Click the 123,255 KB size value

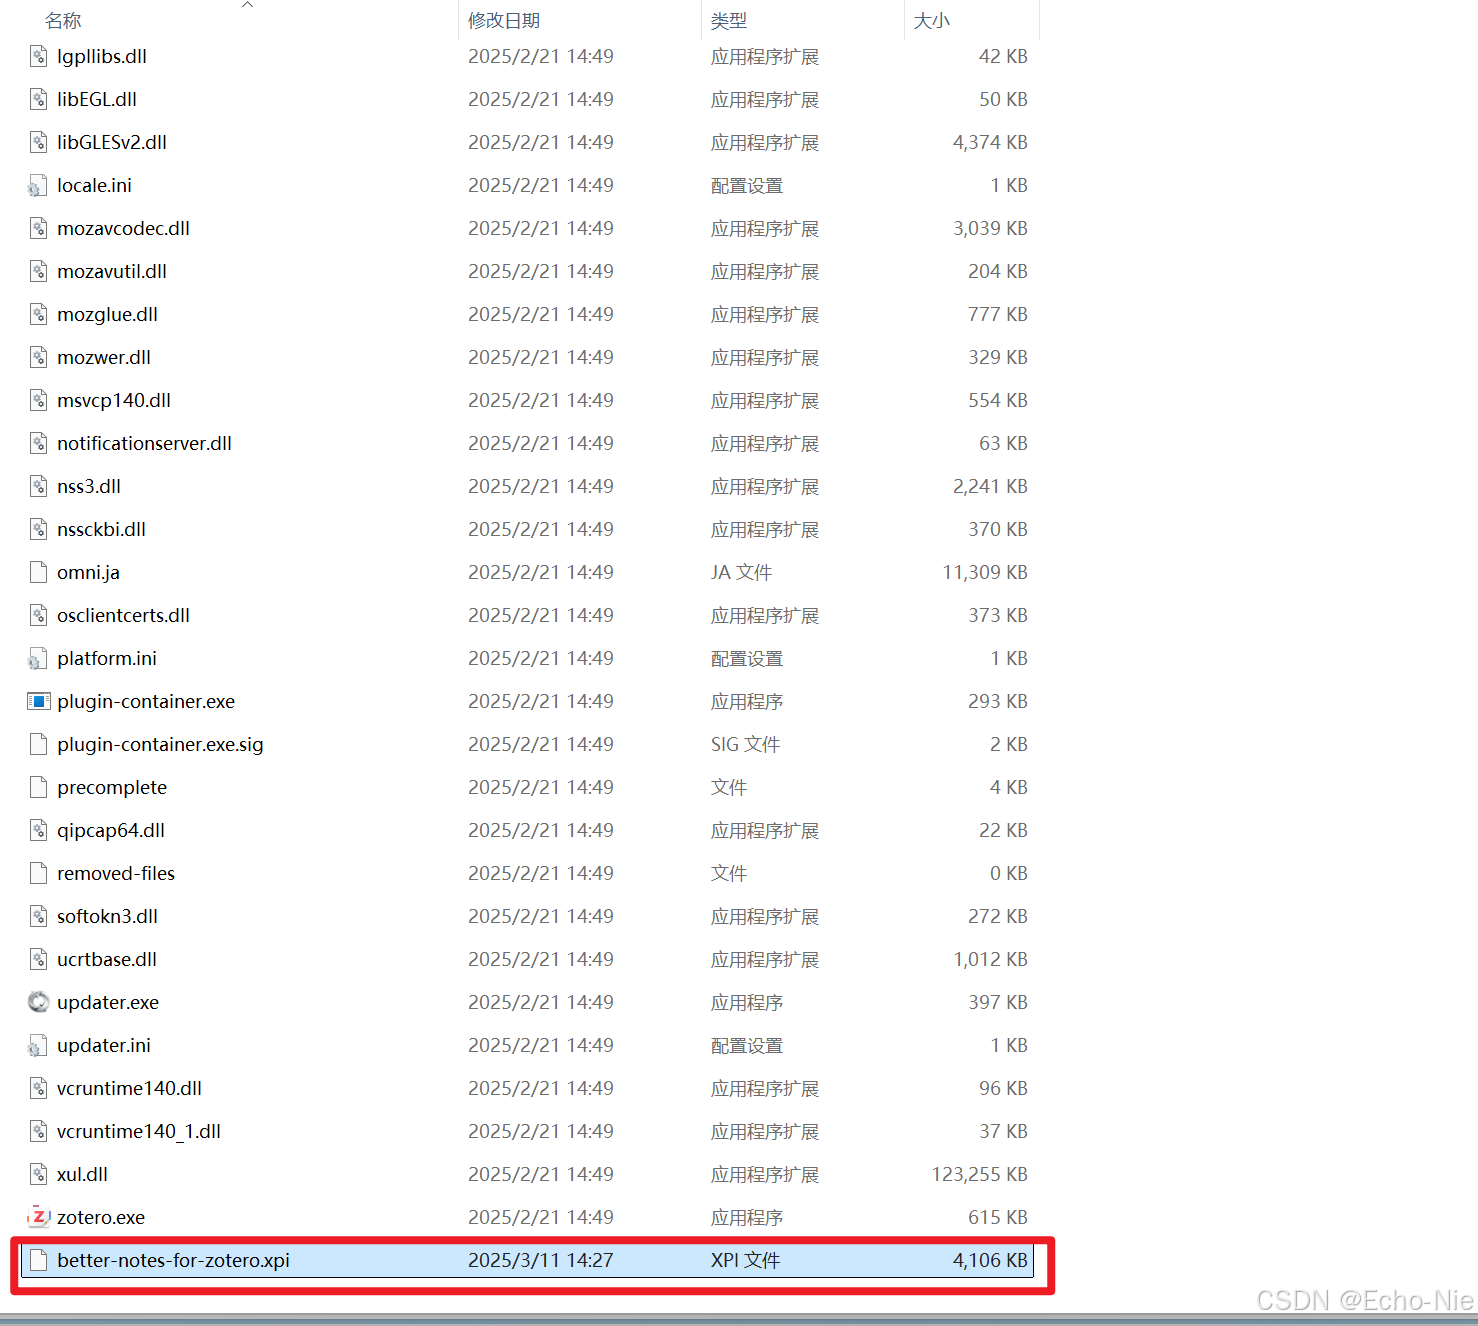click(979, 1174)
